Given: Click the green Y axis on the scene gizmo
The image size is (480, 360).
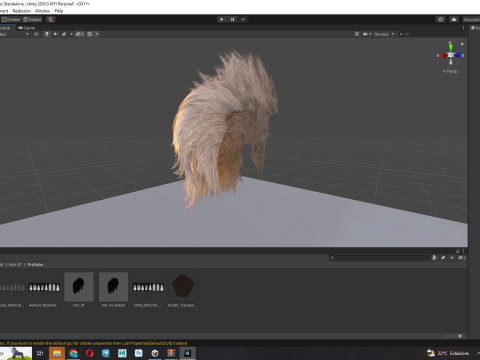Looking at the screenshot, I should click(x=451, y=47).
